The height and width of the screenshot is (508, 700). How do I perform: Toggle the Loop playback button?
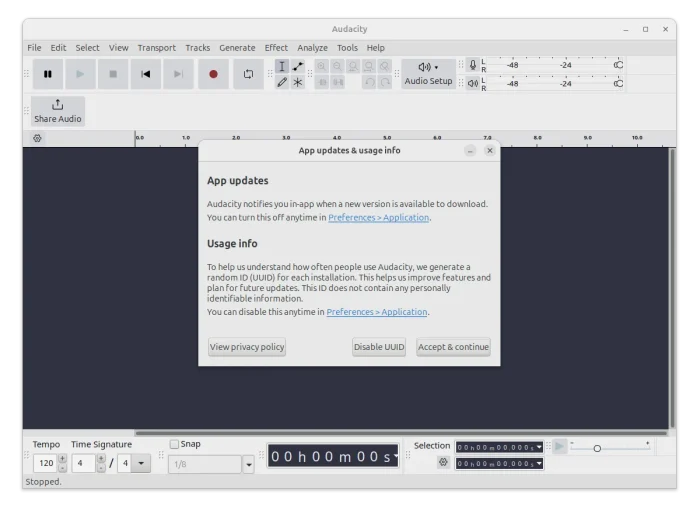[x=249, y=74]
